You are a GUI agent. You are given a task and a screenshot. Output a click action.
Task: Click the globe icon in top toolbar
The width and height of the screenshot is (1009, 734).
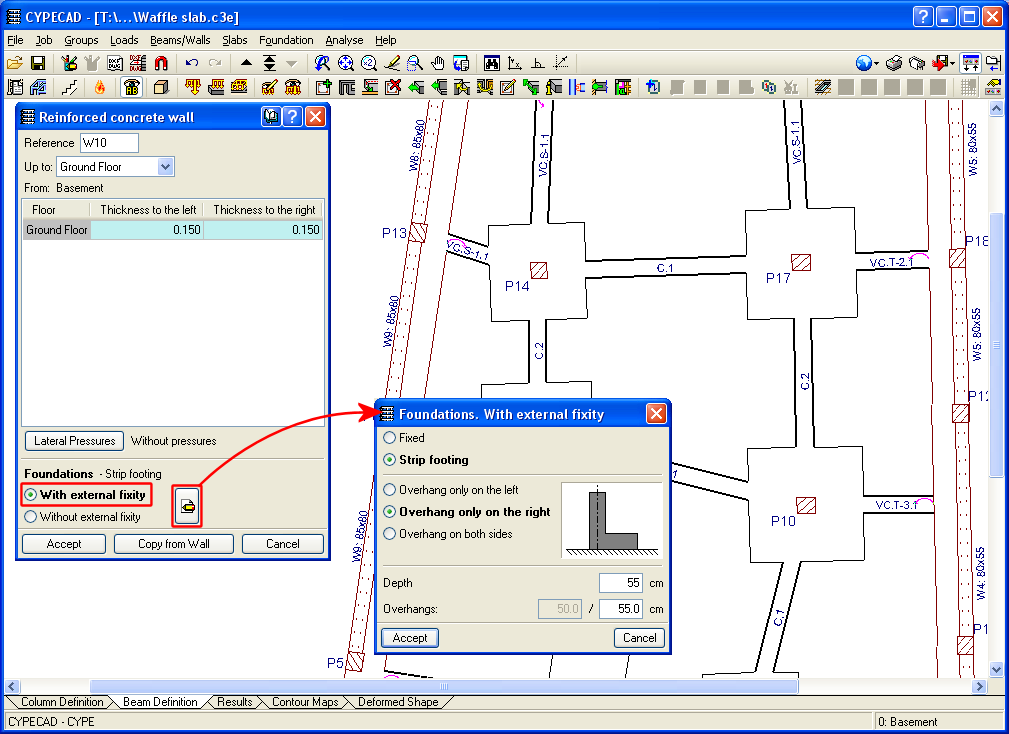click(x=864, y=63)
